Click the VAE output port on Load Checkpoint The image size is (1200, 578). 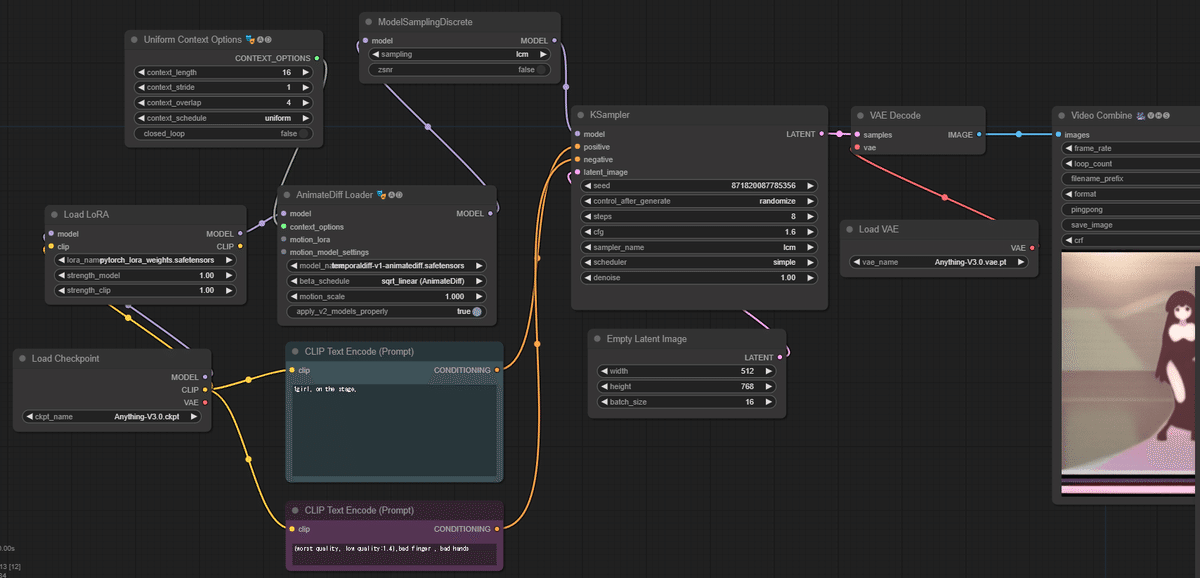tap(205, 402)
